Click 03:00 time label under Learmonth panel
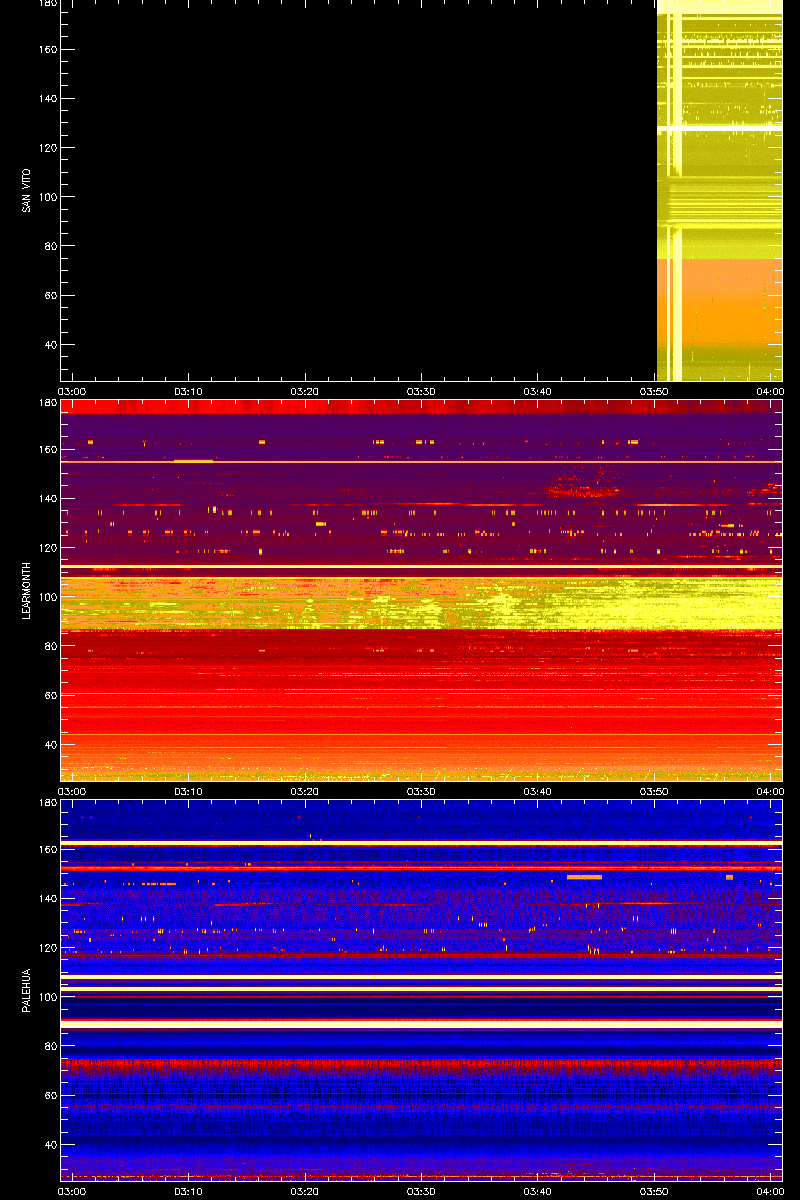 [x=72, y=792]
